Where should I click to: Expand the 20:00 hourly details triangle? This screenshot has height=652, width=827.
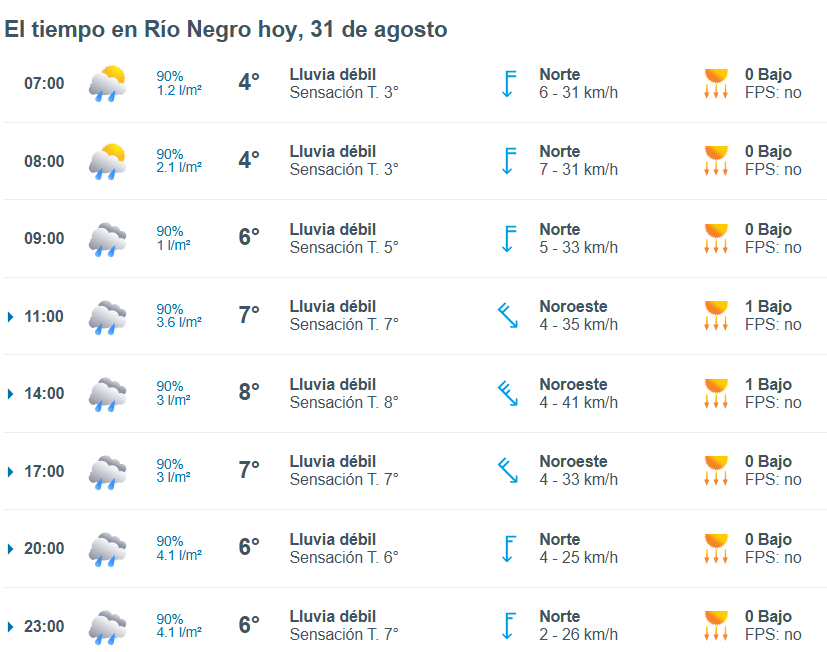pos(10,549)
